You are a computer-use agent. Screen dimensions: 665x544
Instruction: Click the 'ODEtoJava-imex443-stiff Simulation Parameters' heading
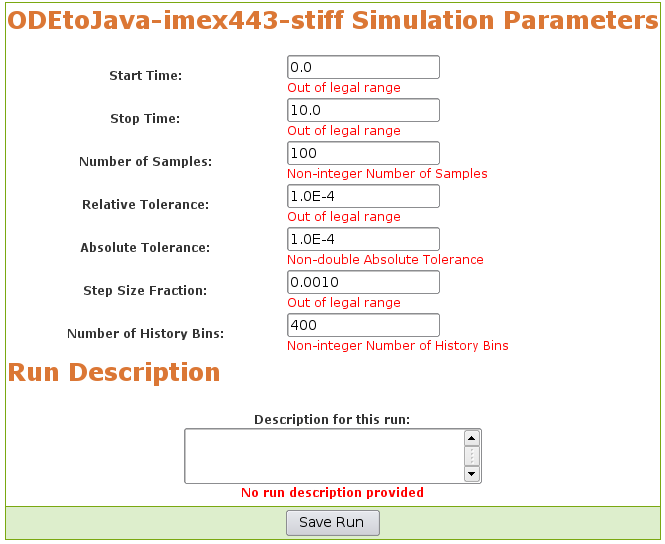[x=332, y=20]
